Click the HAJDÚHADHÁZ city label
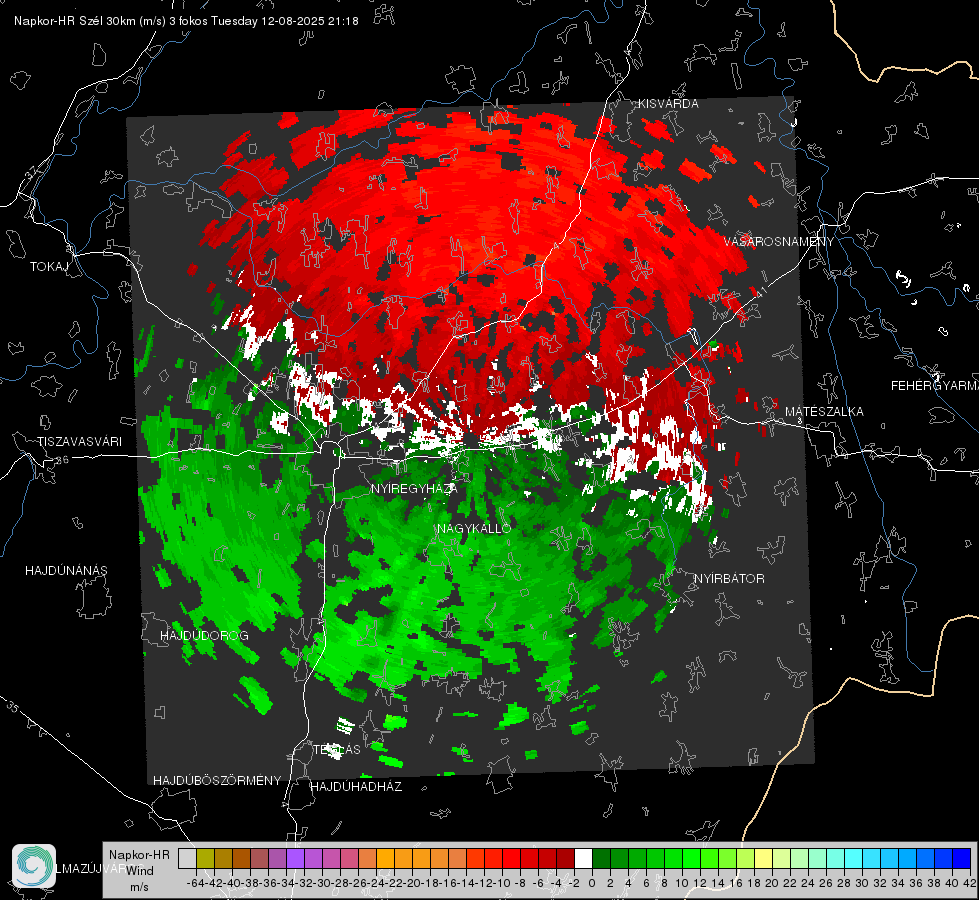This screenshot has height=900, width=979. [356, 787]
